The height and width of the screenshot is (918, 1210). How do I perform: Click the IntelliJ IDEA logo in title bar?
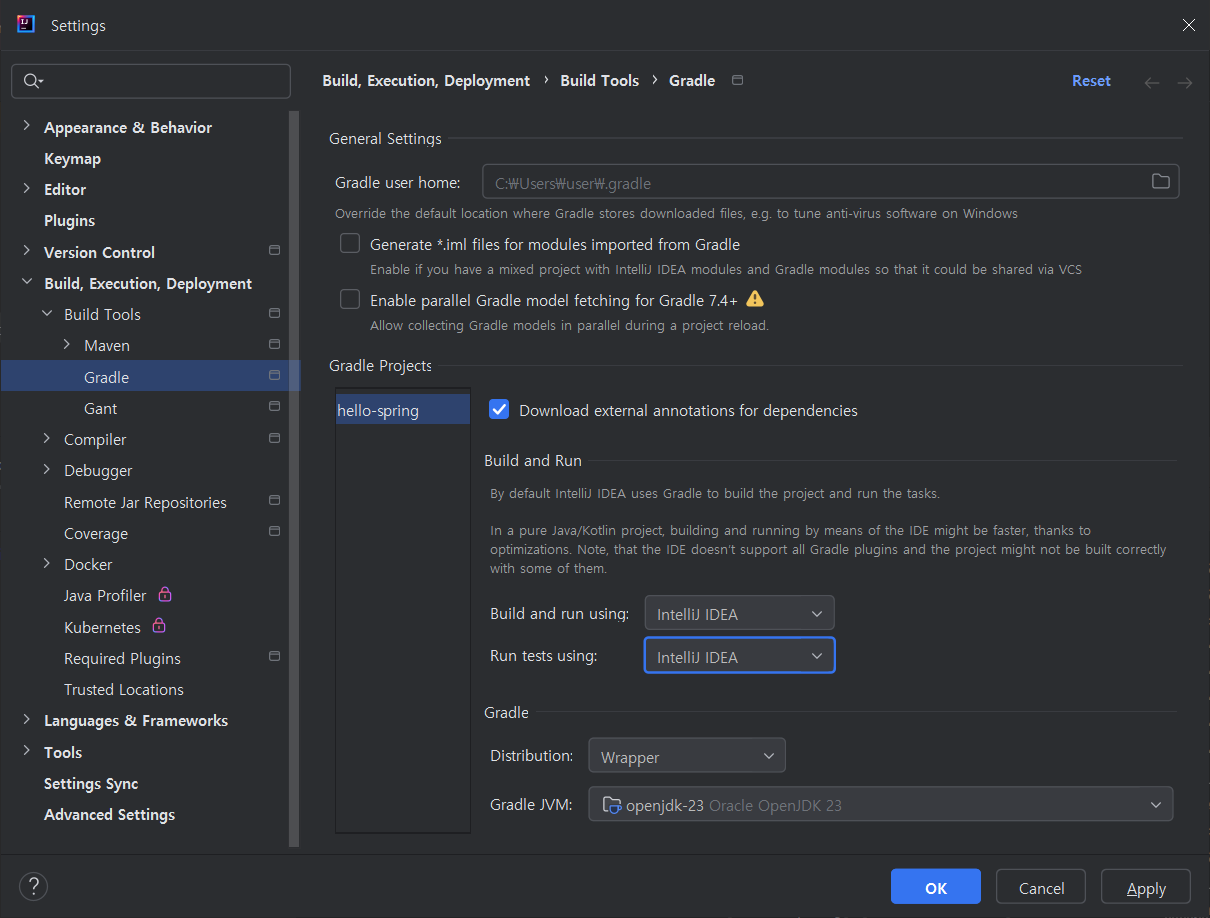pyautogui.click(x=26, y=25)
